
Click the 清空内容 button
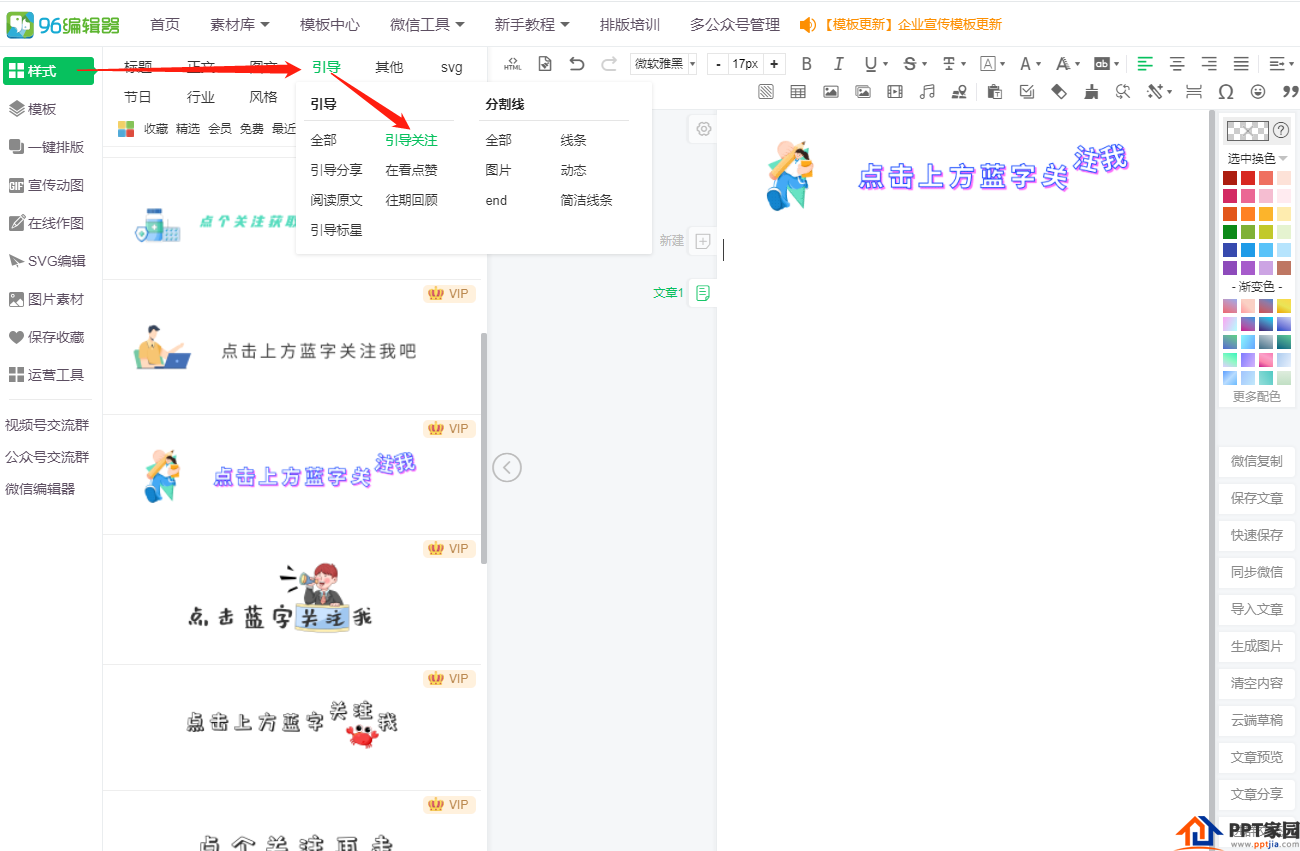tap(1257, 683)
